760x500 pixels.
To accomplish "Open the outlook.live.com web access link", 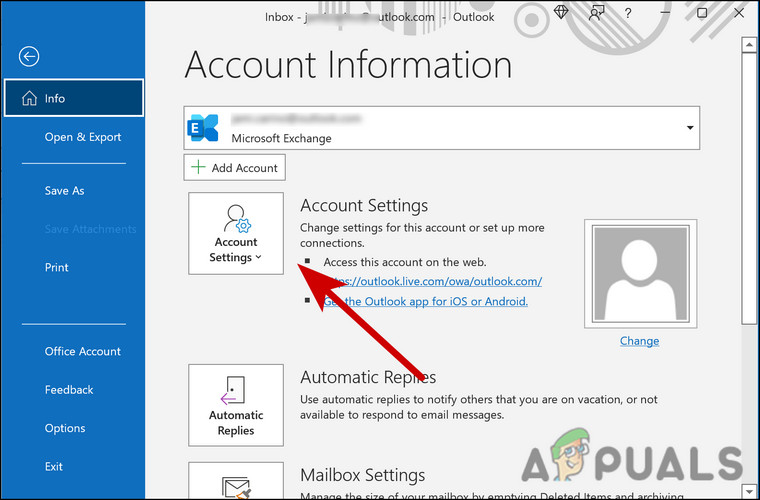I will click(x=432, y=281).
